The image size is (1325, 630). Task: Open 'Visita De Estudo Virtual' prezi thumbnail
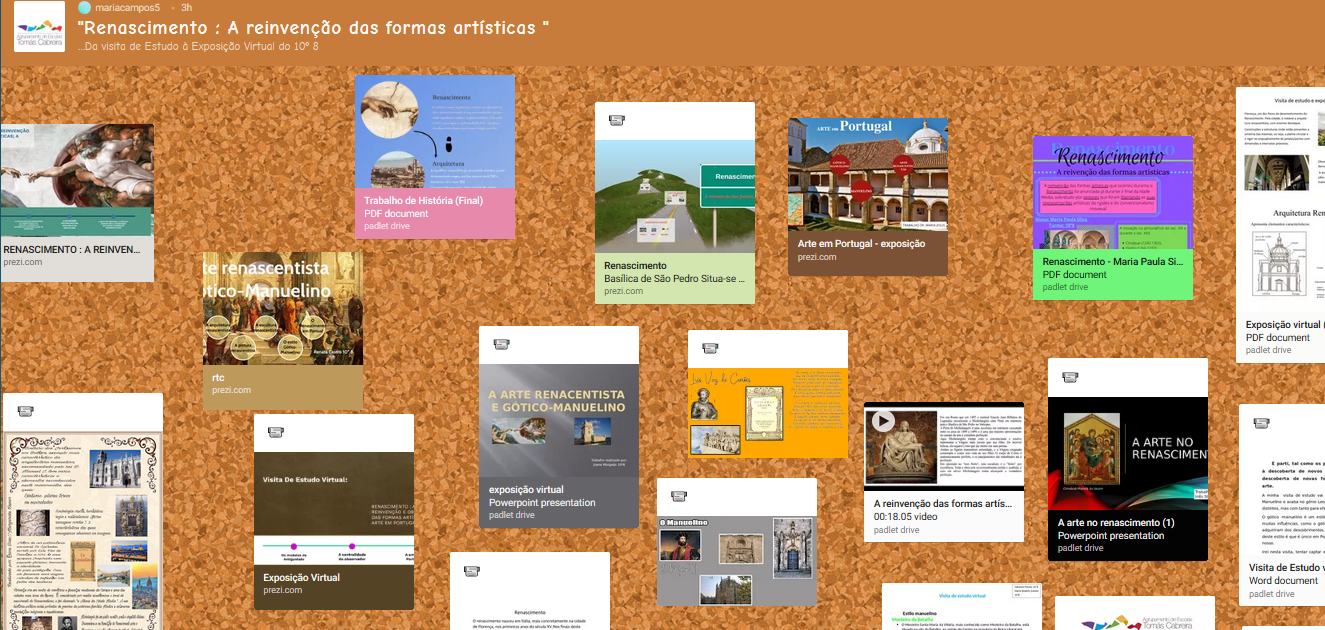[x=334, y=508]
